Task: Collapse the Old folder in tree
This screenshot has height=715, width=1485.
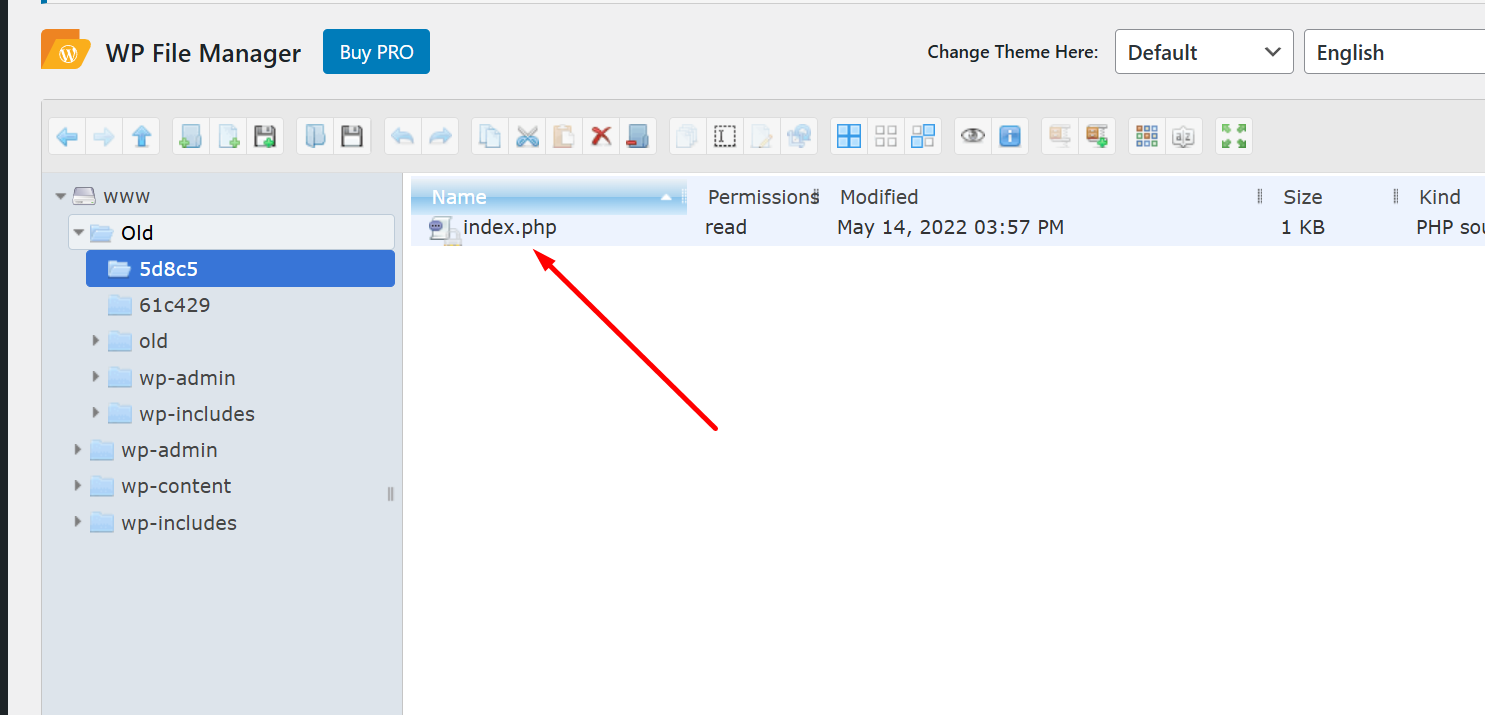Action: (79, 233)
